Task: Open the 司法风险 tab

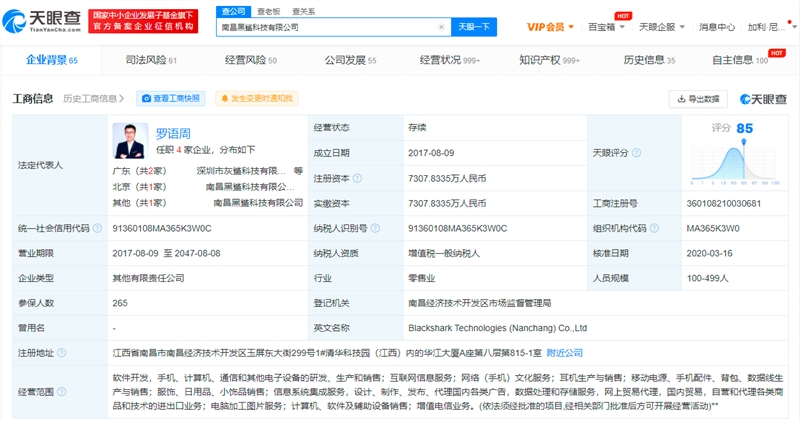Action: 151,60
